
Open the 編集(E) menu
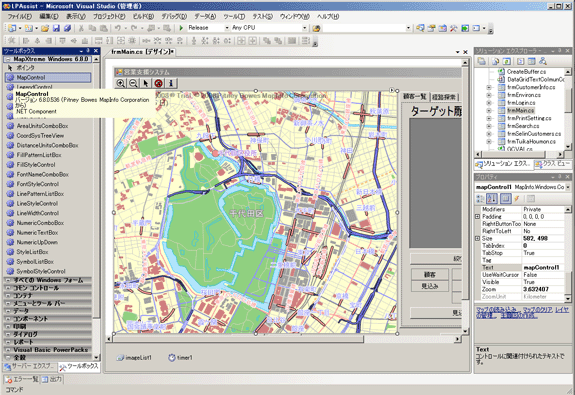coord(49,17)
